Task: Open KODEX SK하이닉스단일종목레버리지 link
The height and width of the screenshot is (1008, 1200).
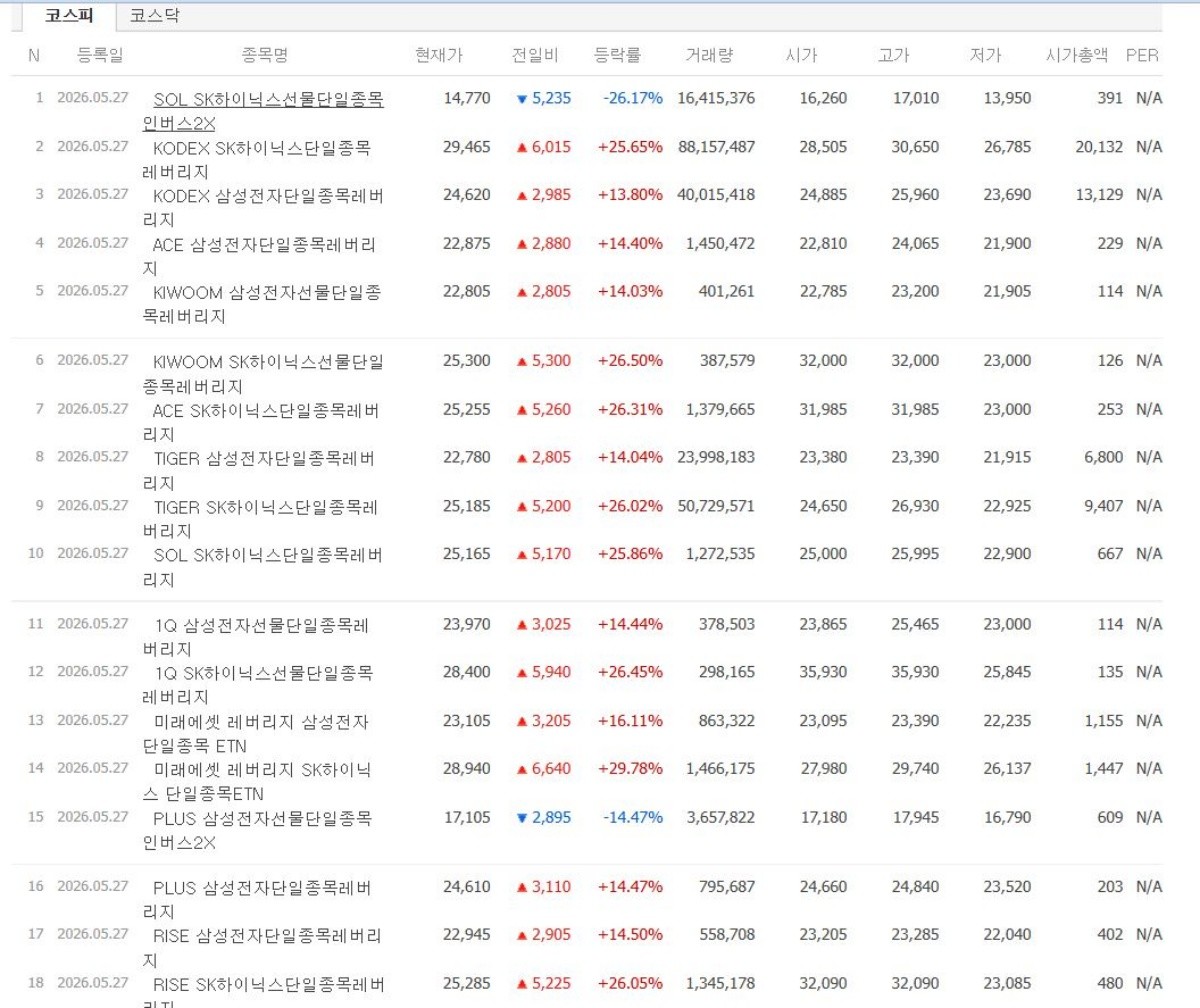Action: pyautogui.click(x=256, y=159)
